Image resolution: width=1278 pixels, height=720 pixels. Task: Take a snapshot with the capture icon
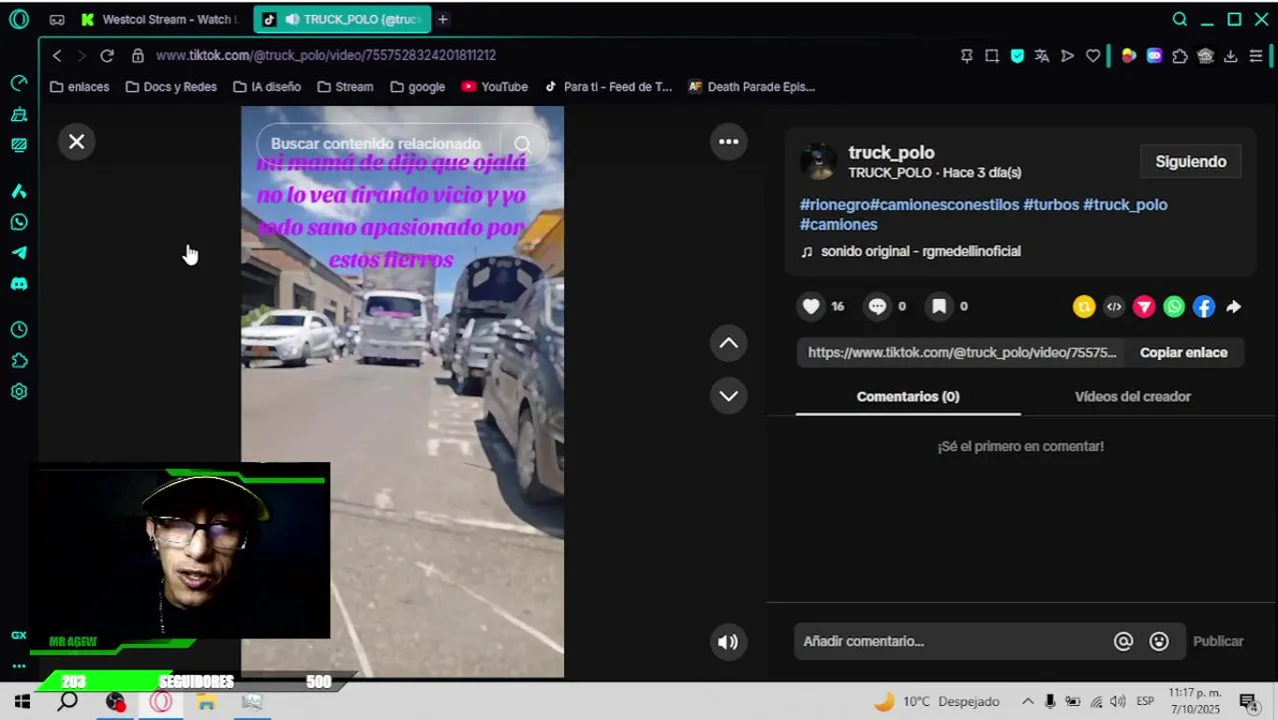992,56
